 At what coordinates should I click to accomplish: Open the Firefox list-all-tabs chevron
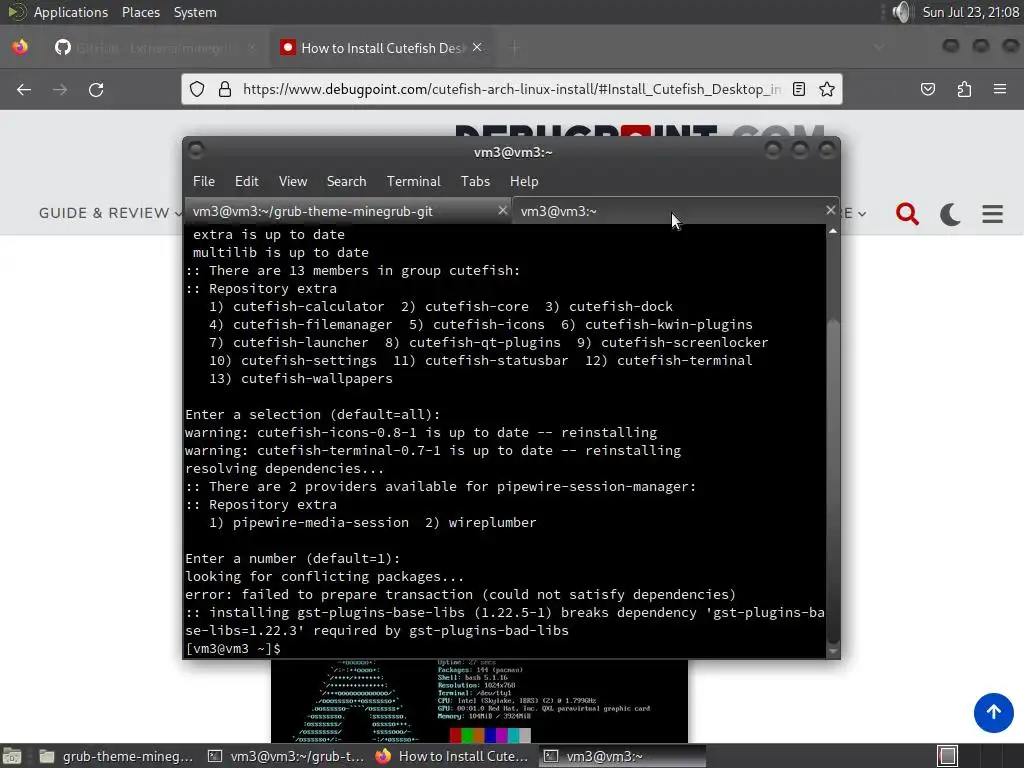[878, 47]
